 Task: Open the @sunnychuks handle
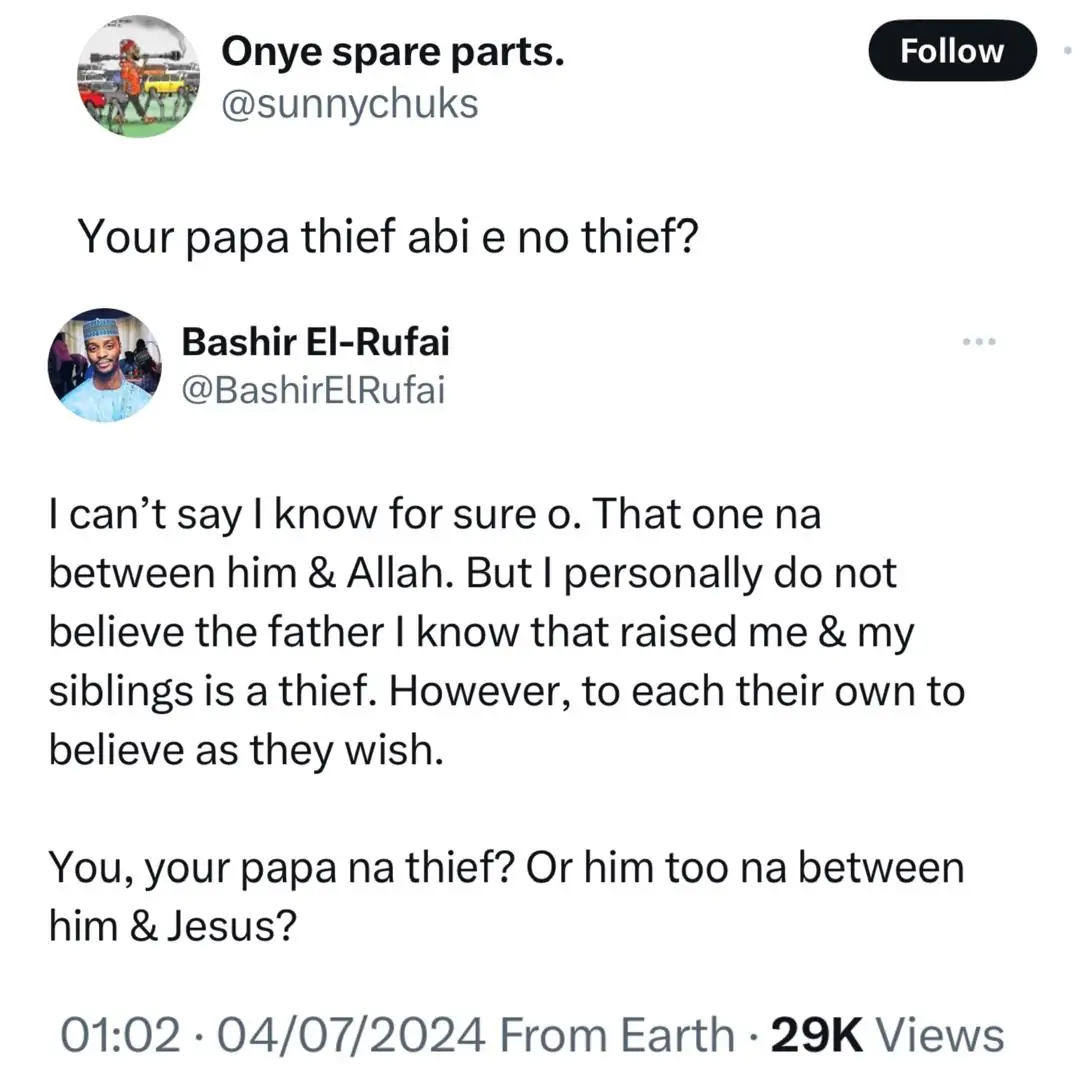click(349, 101)
